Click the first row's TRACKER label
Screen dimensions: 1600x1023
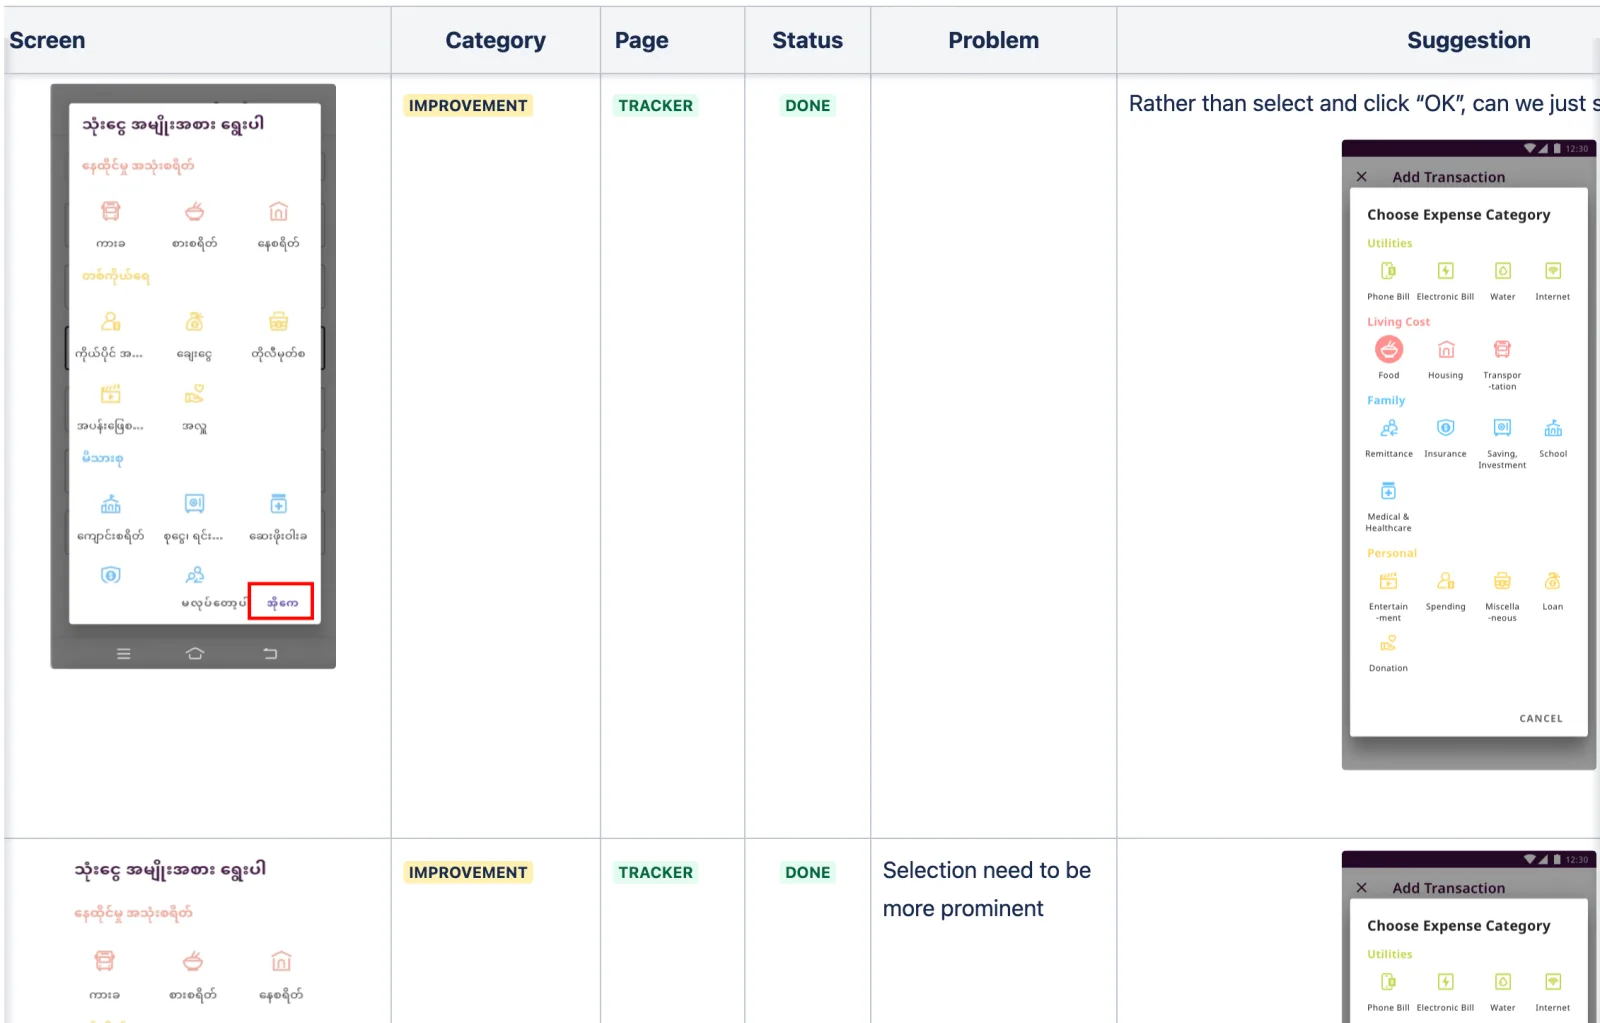coord(656,106)
